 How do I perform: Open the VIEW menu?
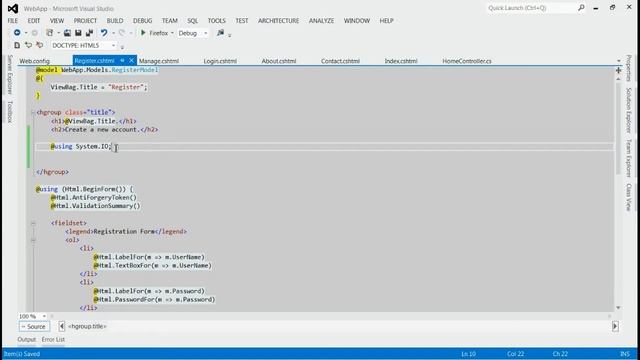[57, 20]
